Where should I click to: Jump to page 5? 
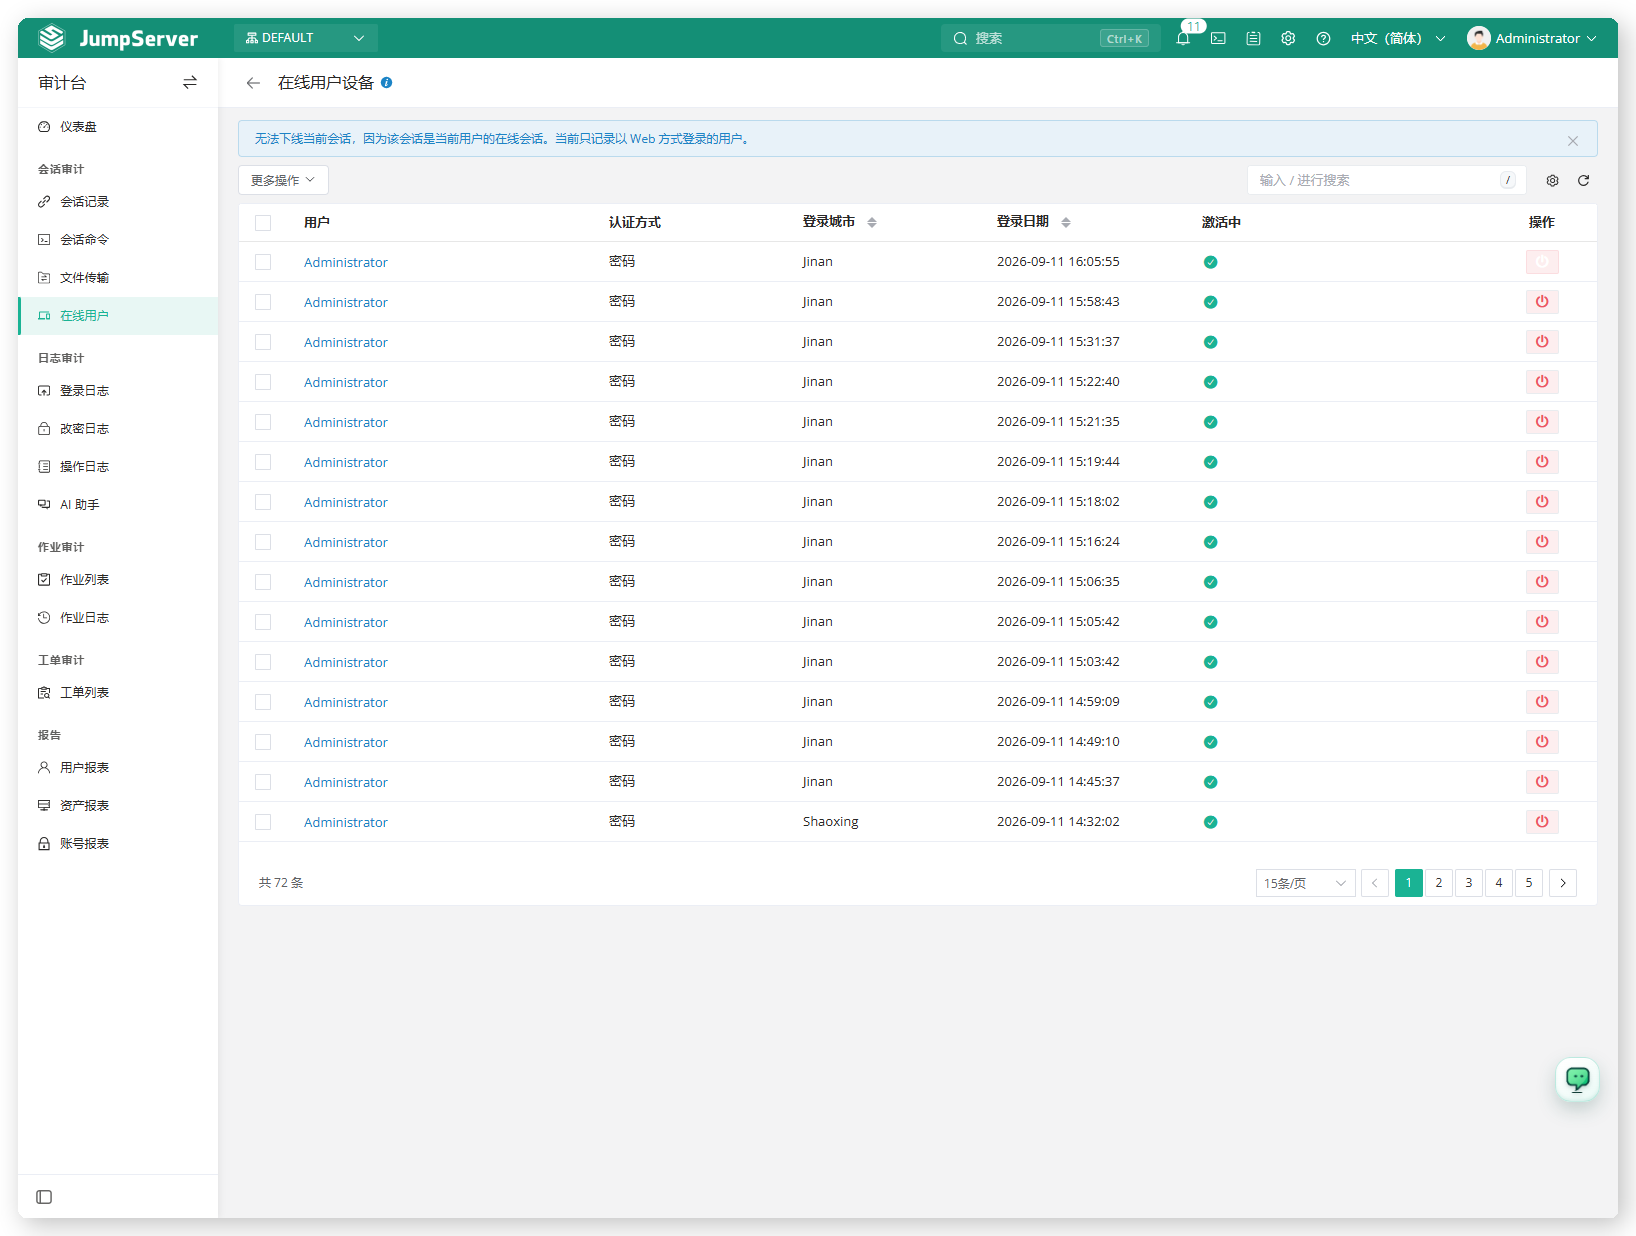pos(1529,883)
